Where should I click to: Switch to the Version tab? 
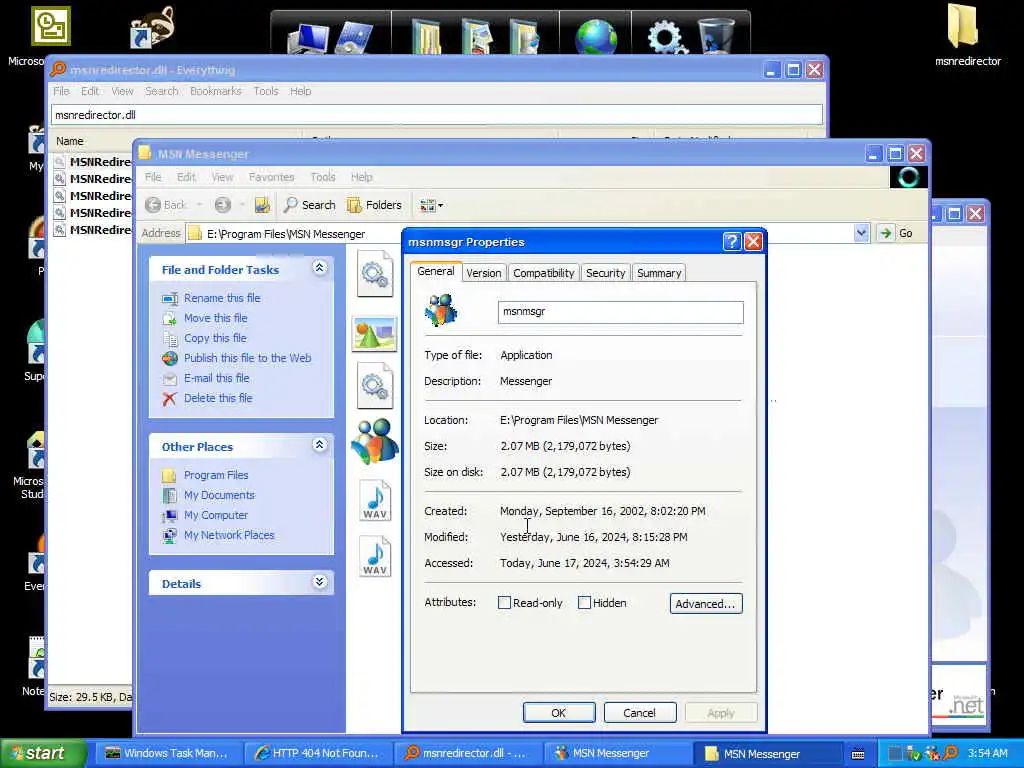pos(483,273)
